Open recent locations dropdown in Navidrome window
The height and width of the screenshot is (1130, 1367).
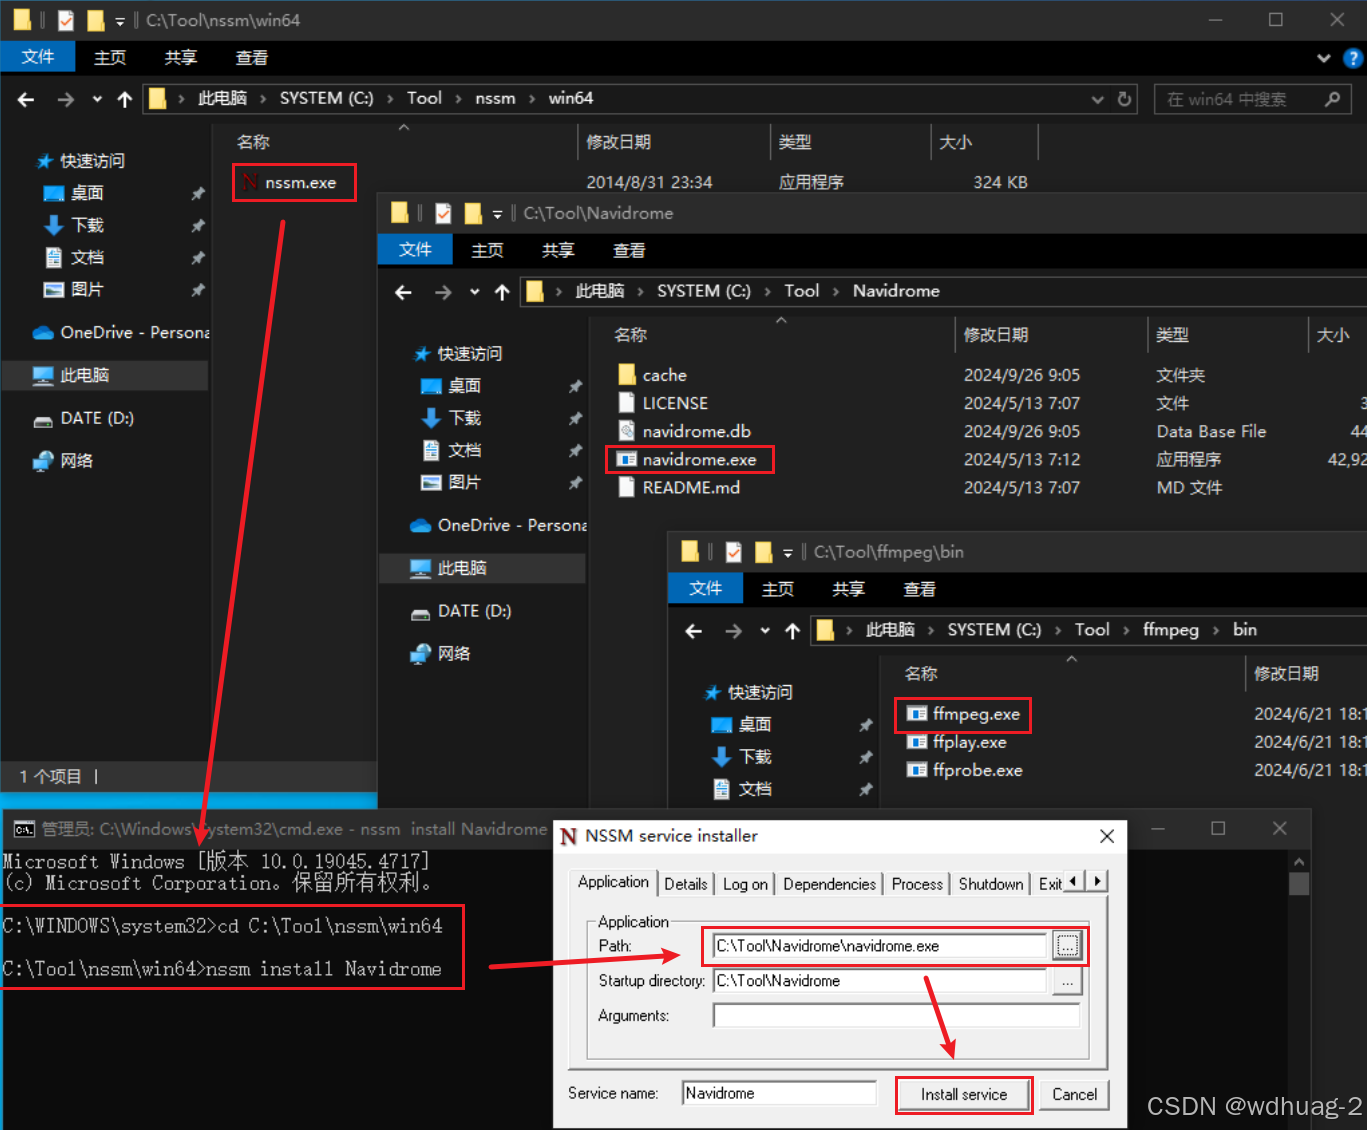click(x=474, y=292)
